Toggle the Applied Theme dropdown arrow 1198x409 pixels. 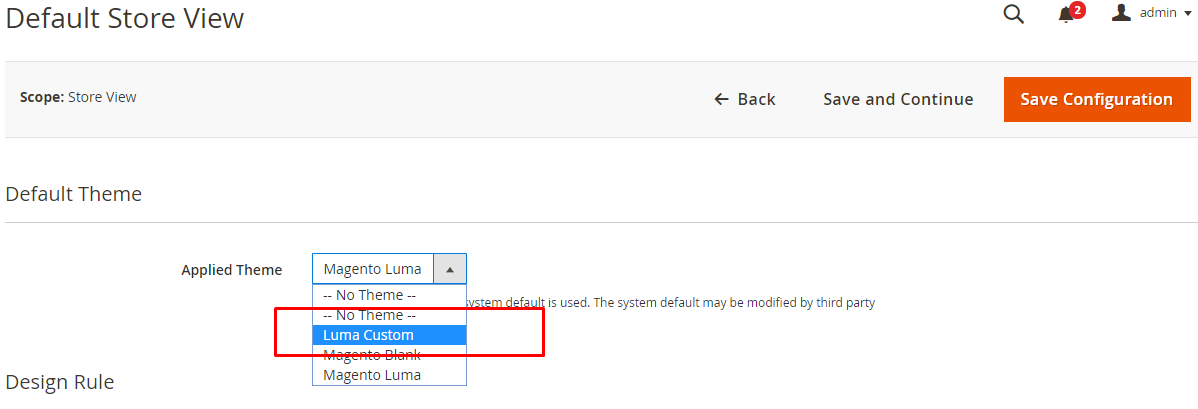coord(450,269)
